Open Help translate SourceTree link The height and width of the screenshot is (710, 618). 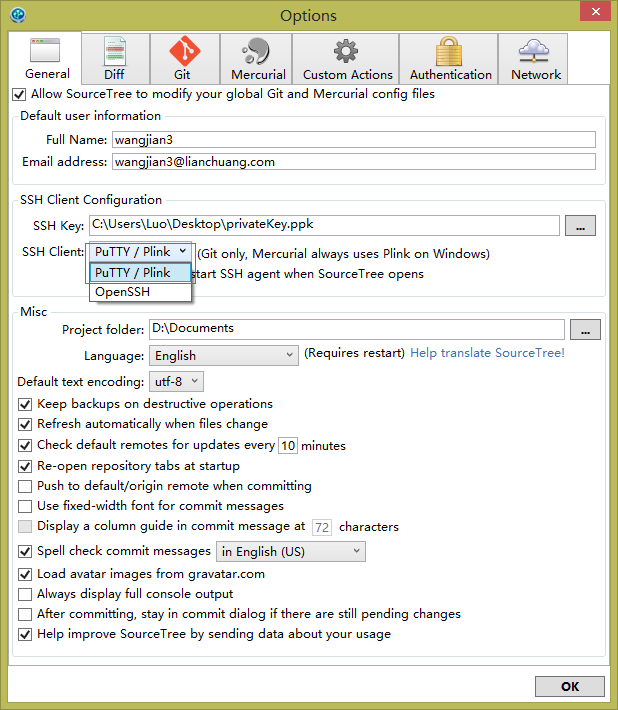pos(487,353)
